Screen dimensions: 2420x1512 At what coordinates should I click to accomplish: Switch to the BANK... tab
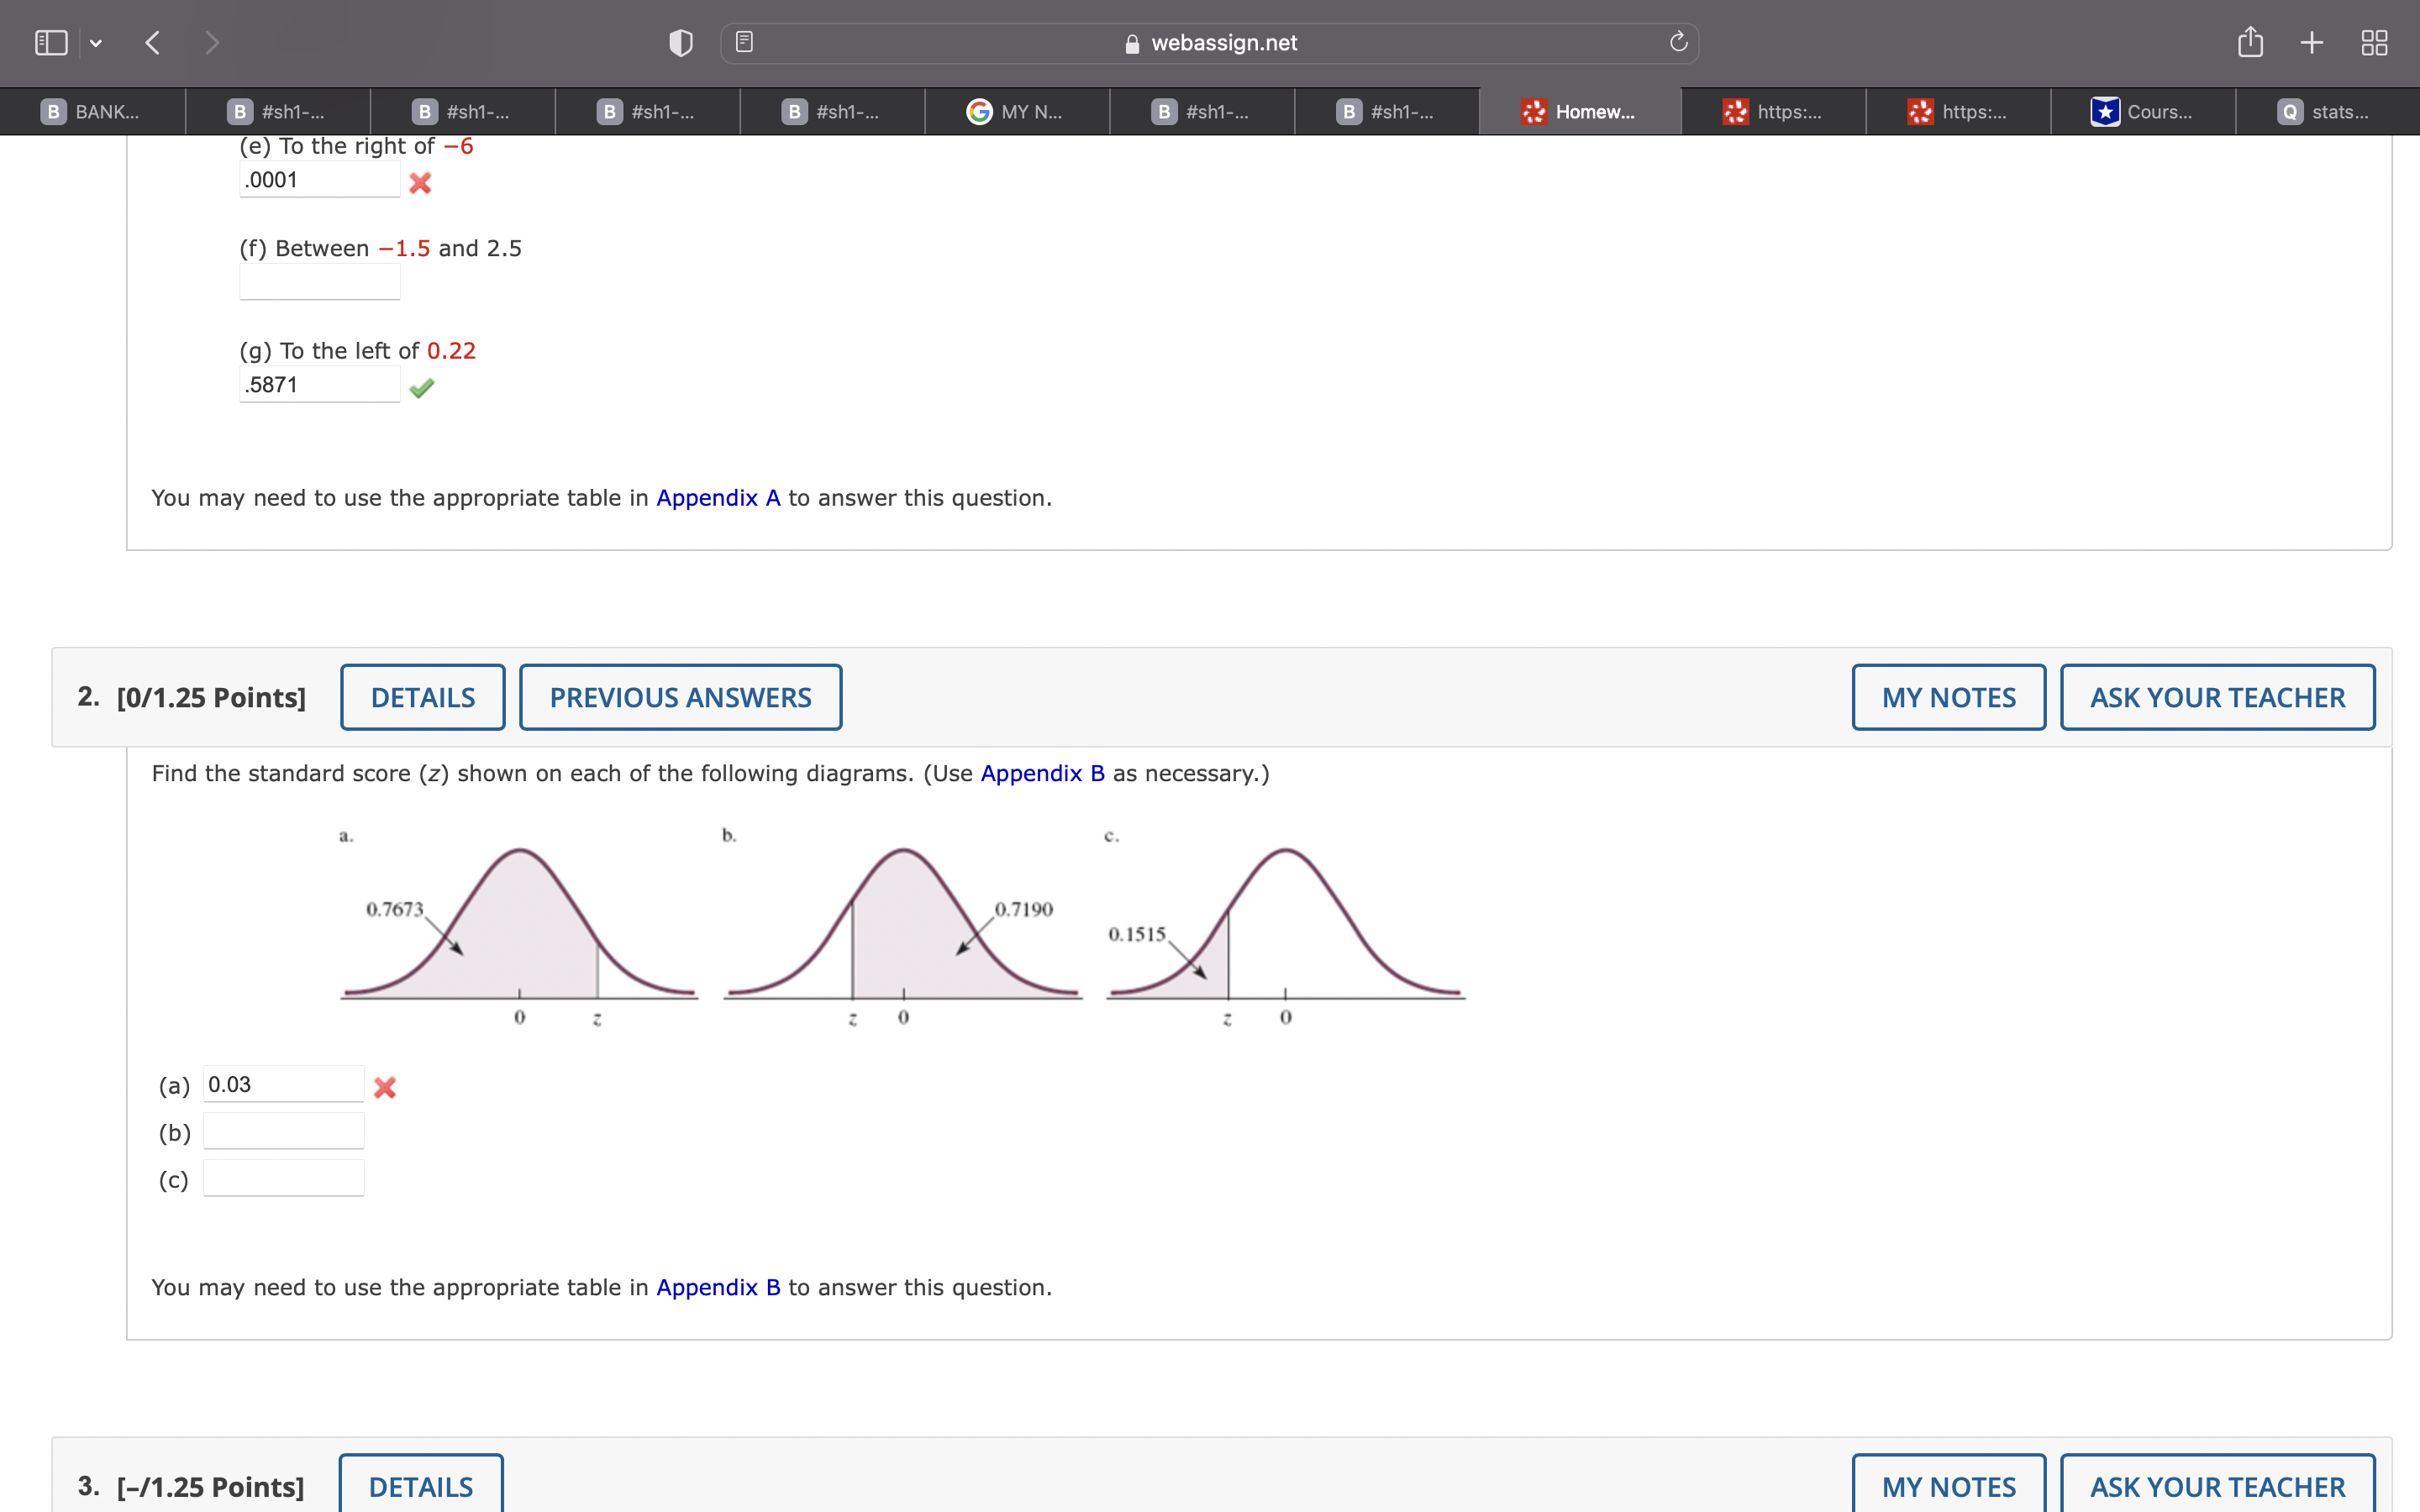click(x=92, y=112)
